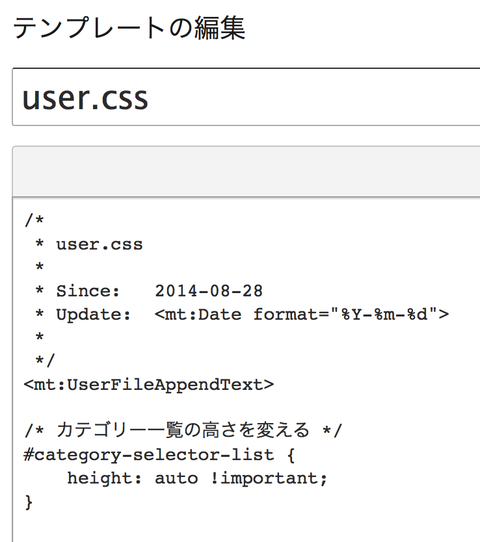Image resolution: width=480 pixels, height=542 pixels.
Task: Click the 'height: auto !important;' line
Action: tap(197, 478)
